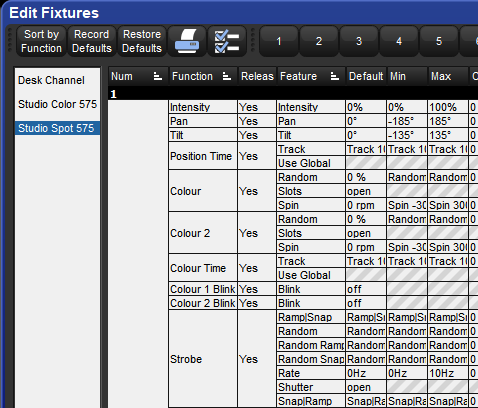This screenshot has width=478, height=408.
Task: Click the Snap|Ramp feature cell
Action: (x=311, y=401)
